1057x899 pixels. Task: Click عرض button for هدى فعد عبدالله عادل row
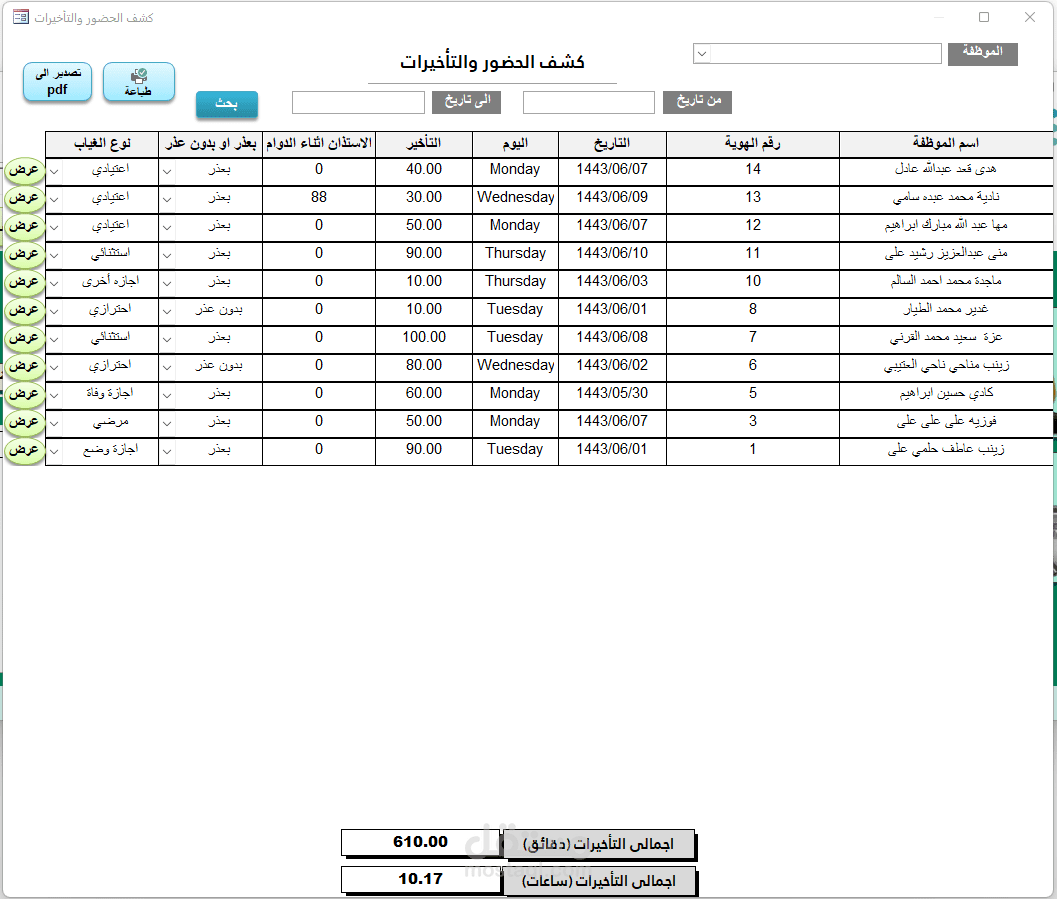pyautogui.click(x=24, y=171)
